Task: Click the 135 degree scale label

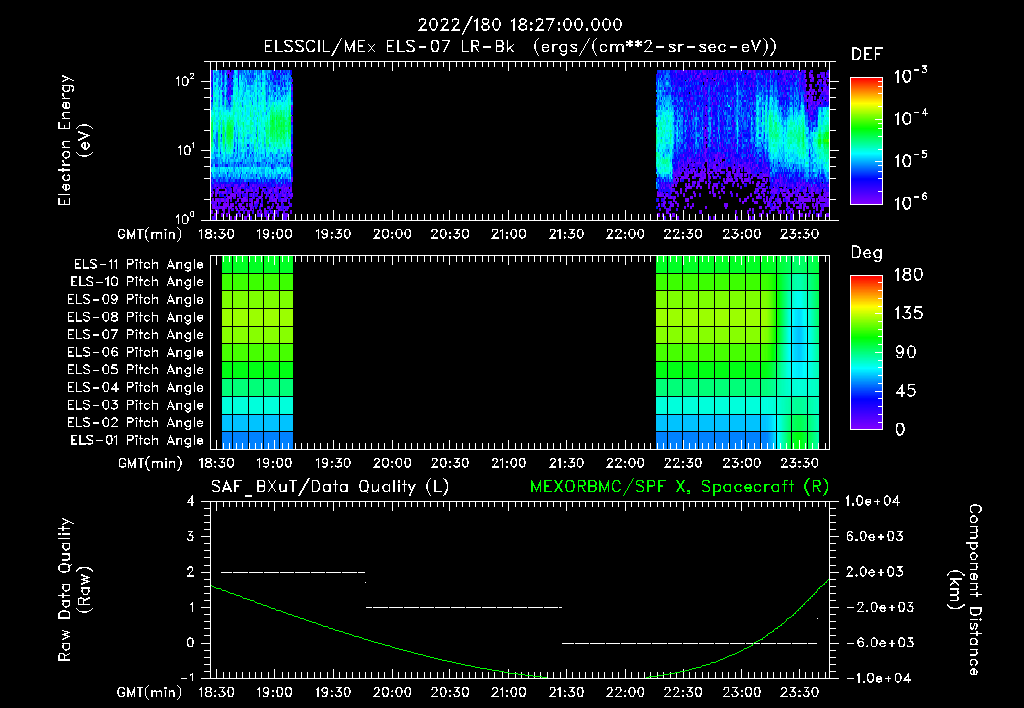Action: (x=908, y=314)
